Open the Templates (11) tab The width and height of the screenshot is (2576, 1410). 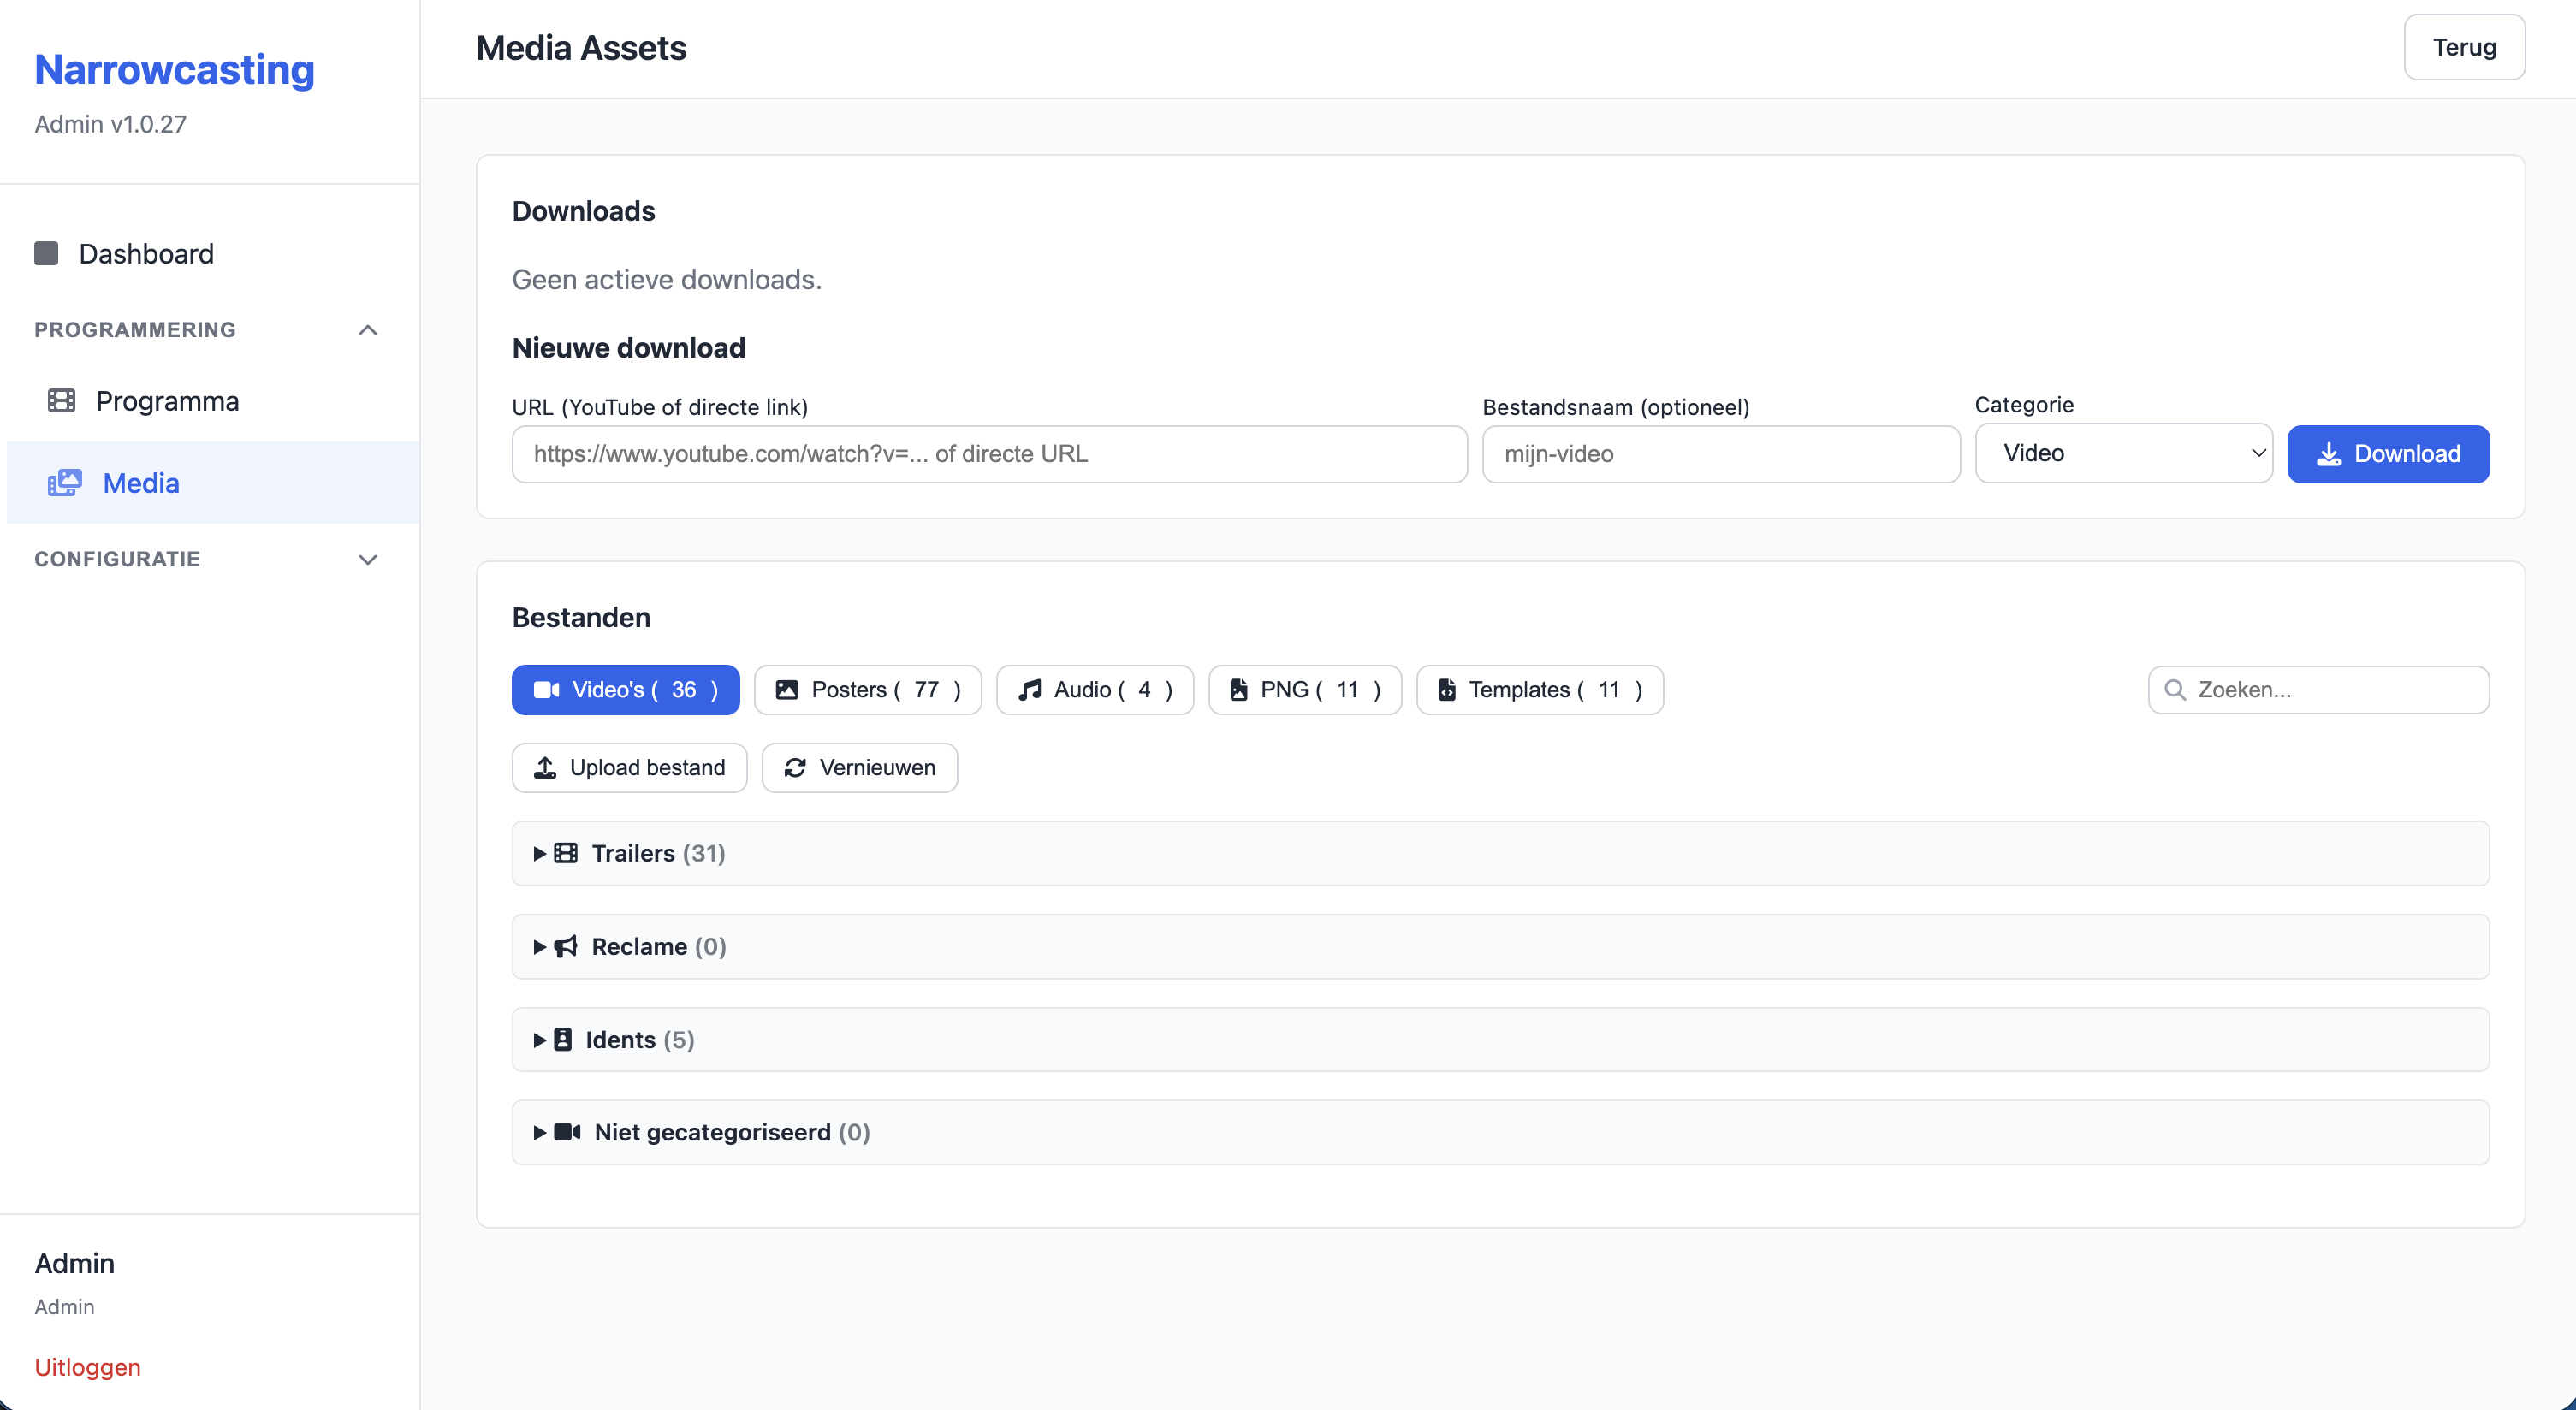point(1539,690)
